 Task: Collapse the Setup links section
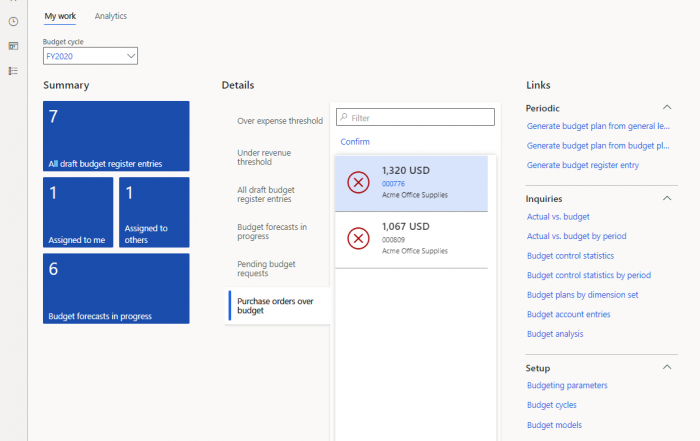[667, 367]
